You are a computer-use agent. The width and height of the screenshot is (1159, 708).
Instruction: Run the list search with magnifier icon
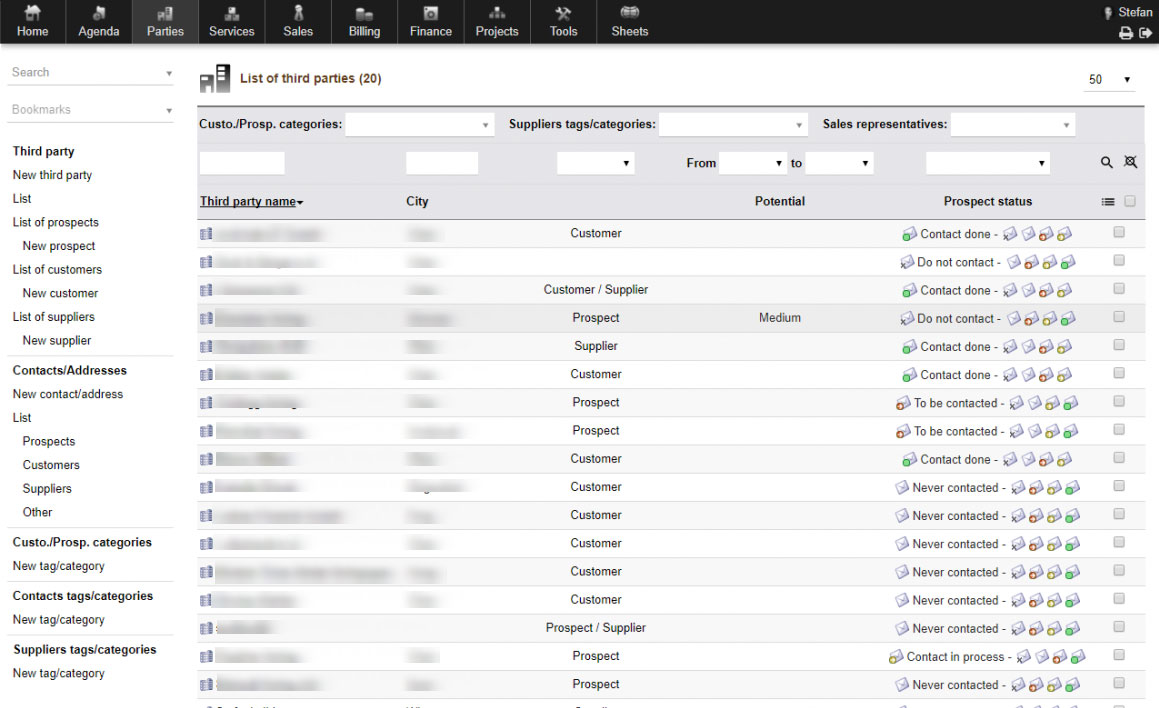1107,163
